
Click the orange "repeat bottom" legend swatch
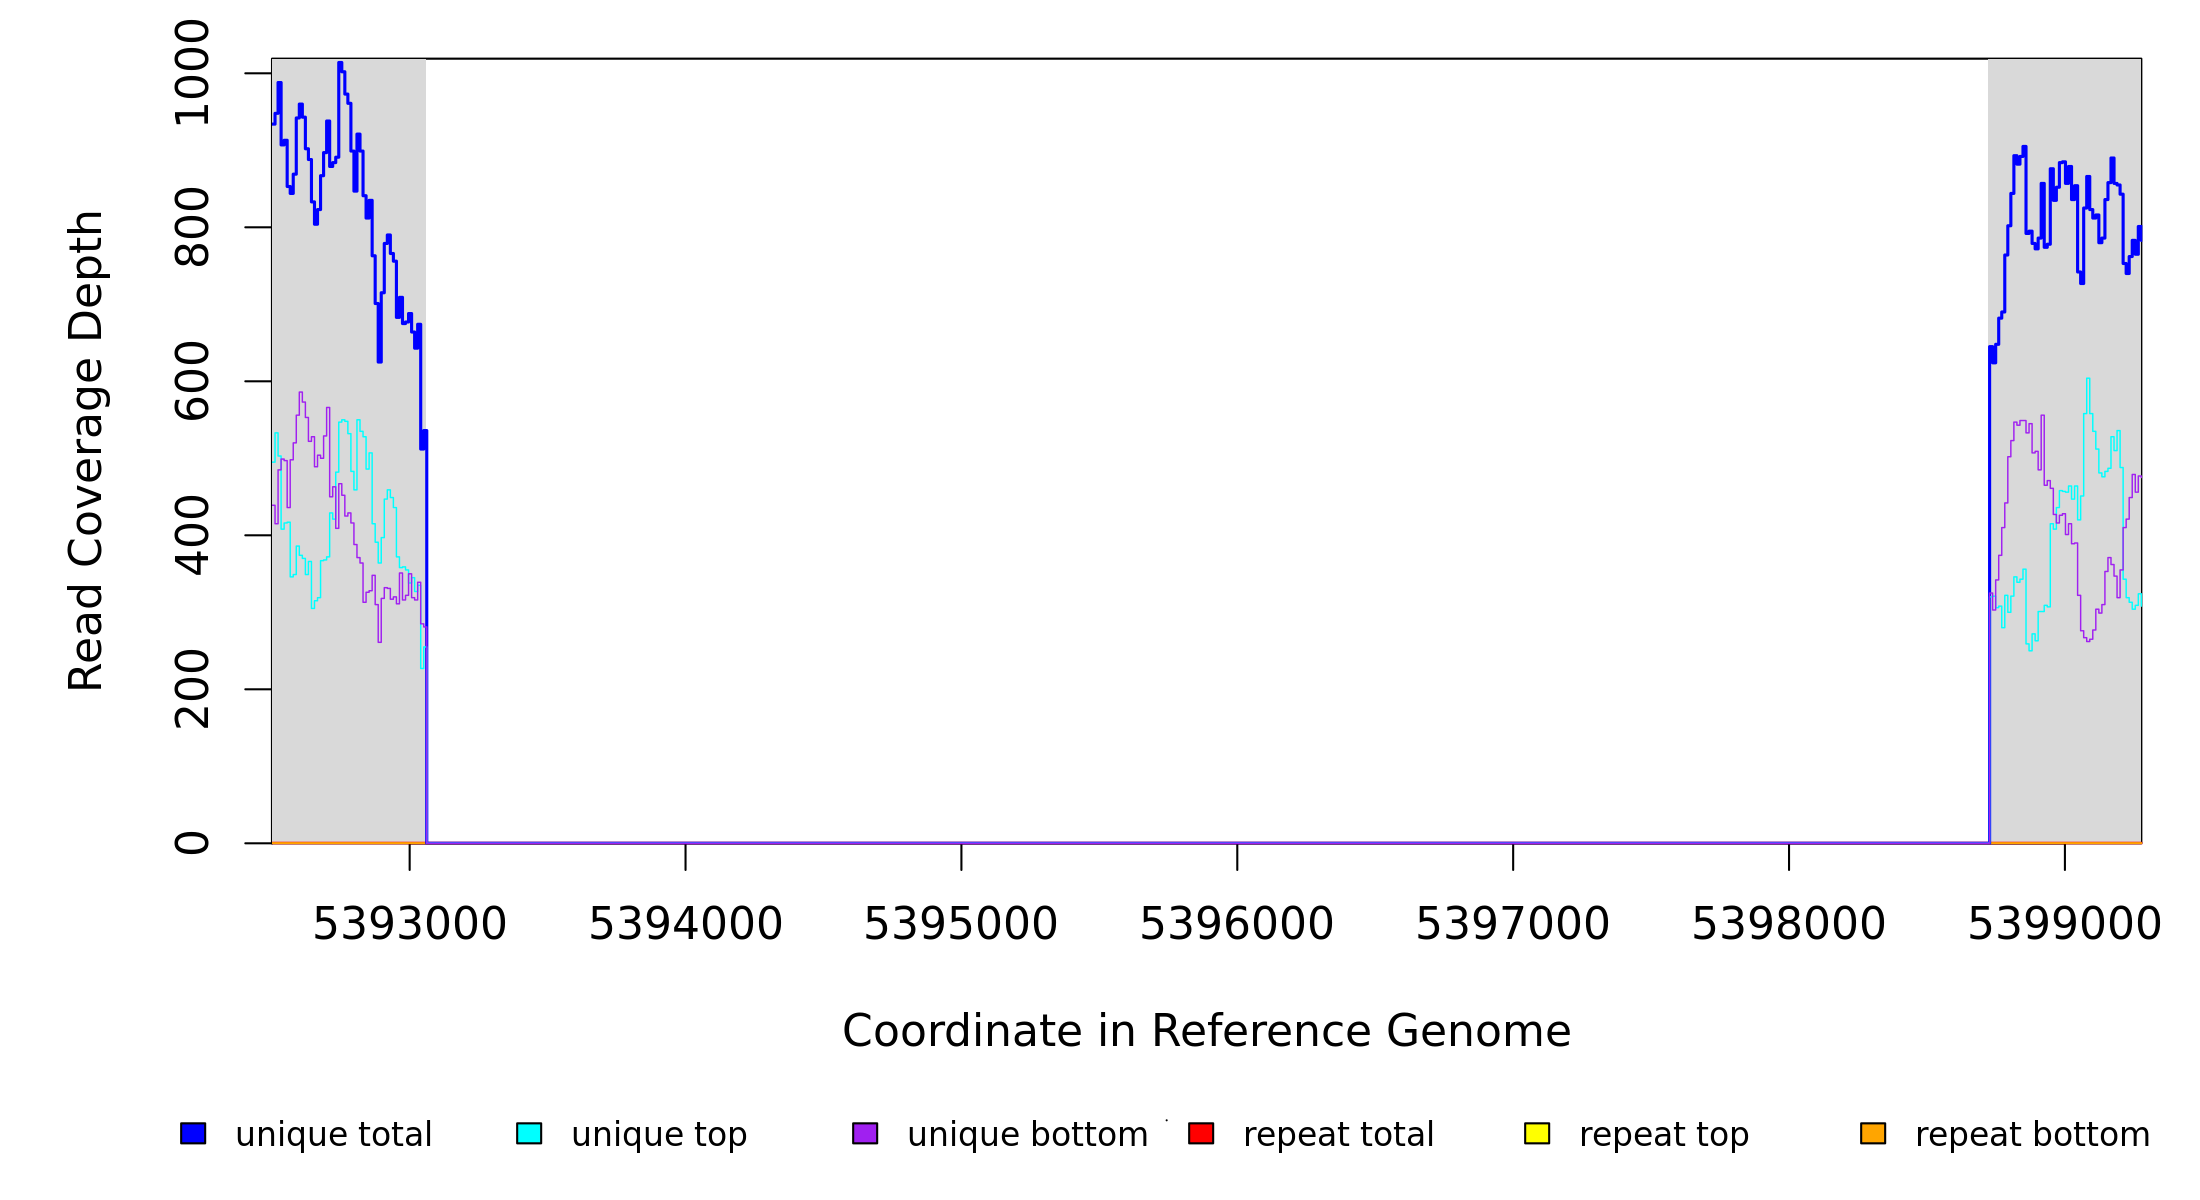click(1873, 1133)
